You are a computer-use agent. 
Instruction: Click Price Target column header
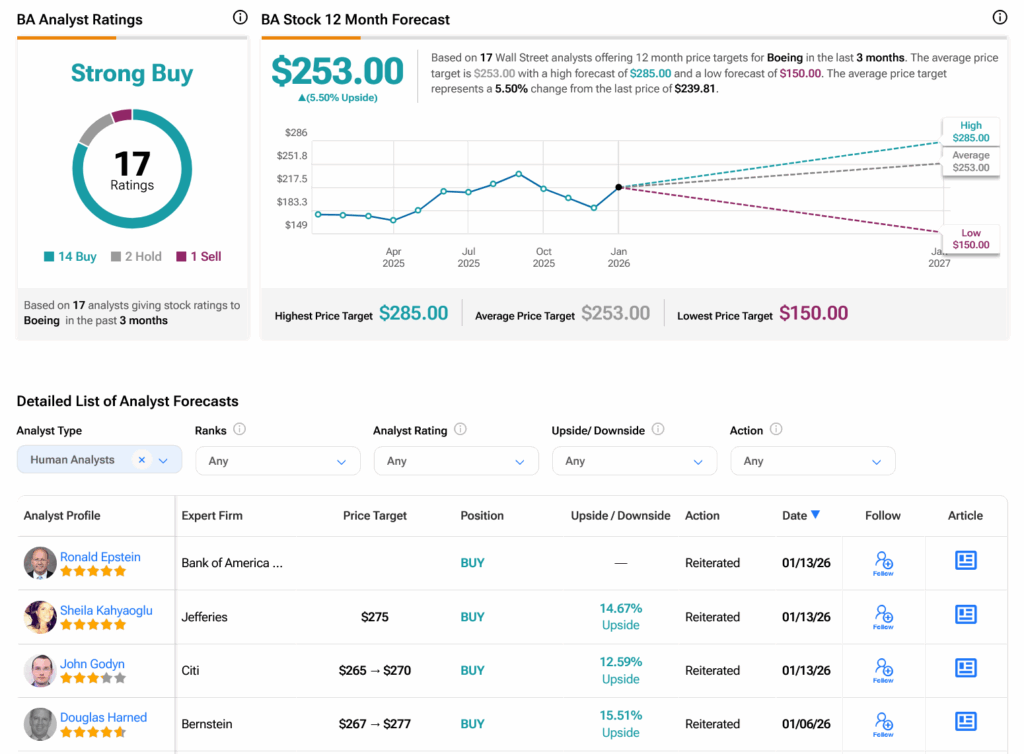(375, 516)
